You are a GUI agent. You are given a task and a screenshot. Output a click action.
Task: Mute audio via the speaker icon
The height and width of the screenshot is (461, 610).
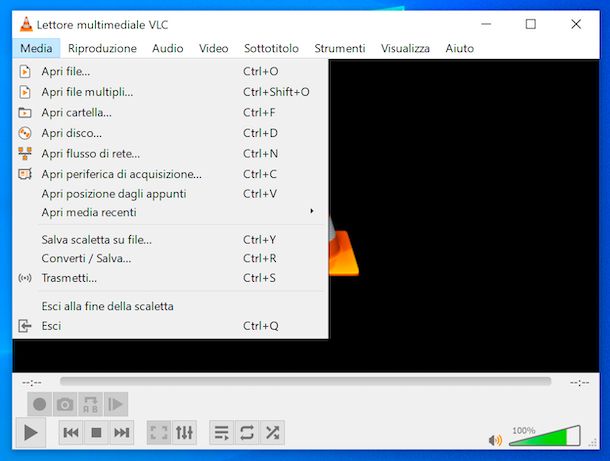click(495, 440)
